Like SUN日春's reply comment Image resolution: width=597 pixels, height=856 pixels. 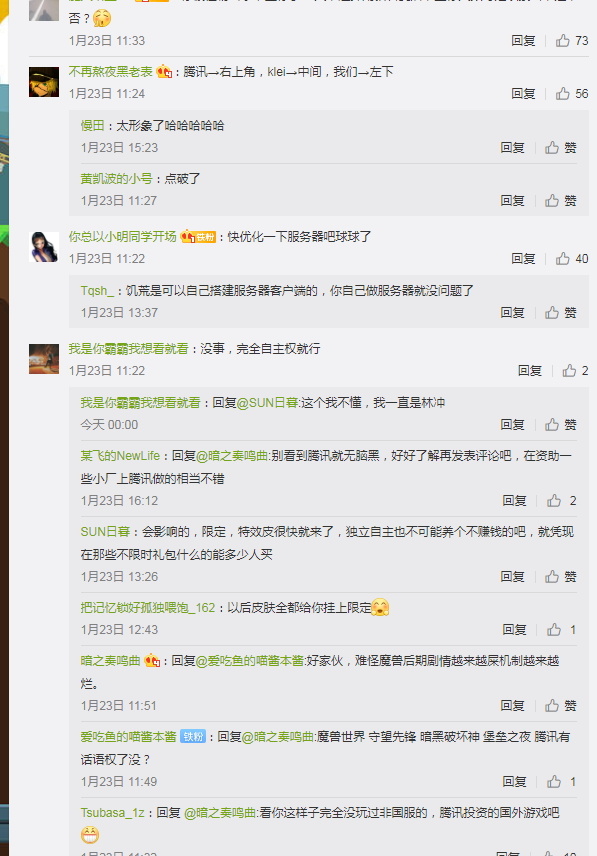(560, 576)
